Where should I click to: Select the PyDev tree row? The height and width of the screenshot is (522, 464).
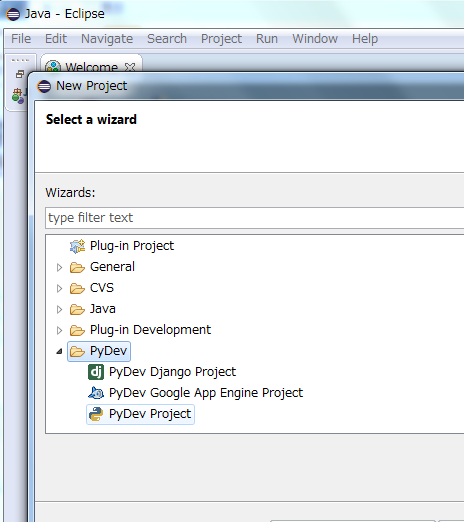(99, 351)
